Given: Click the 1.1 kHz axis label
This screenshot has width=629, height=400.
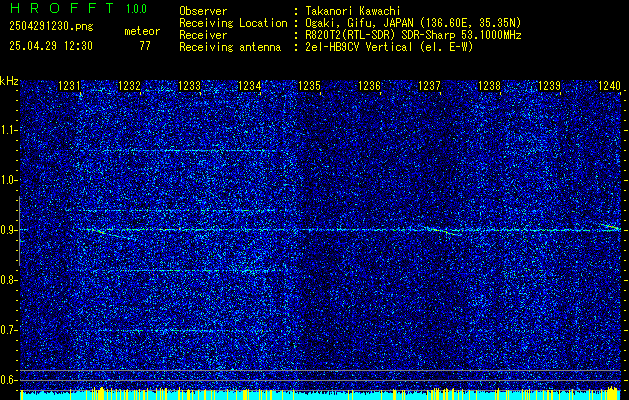Looking at the screenshot, I should 8,130.
